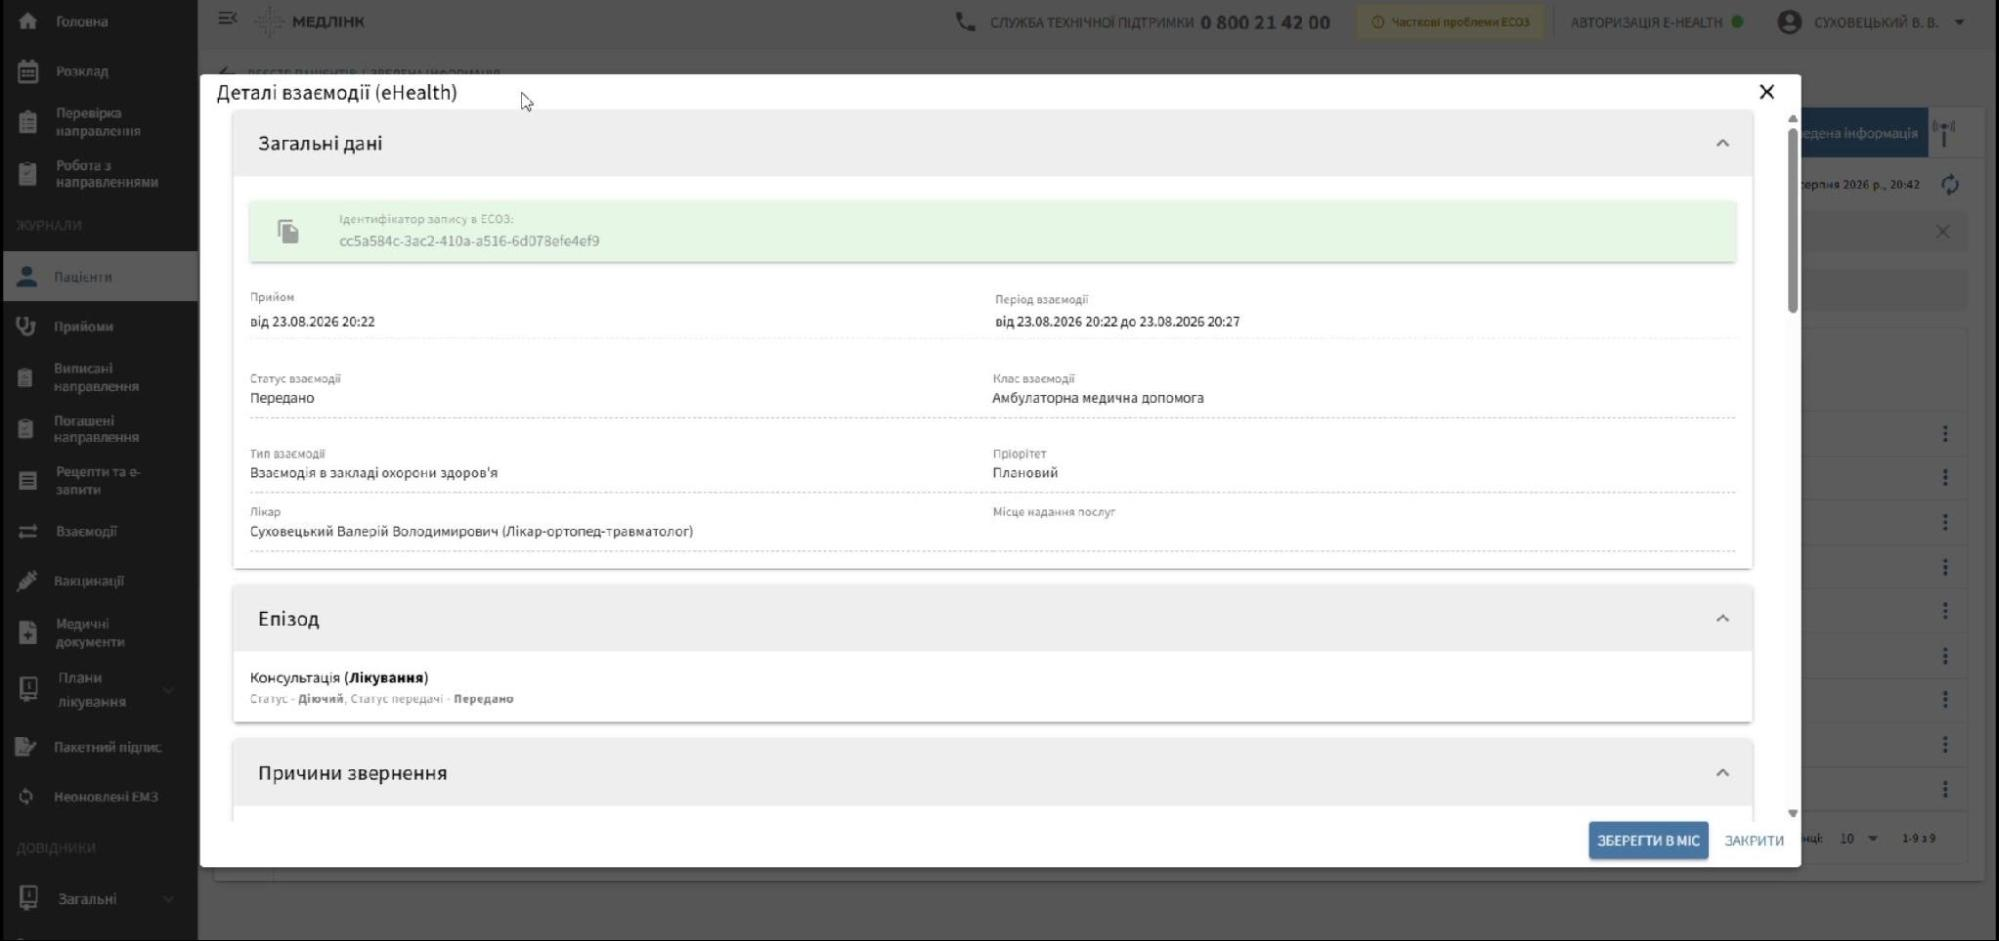Click the book icon beside Загальні
The width and height of the screenshot is (1999, 941).
click(x=28, y=898)
